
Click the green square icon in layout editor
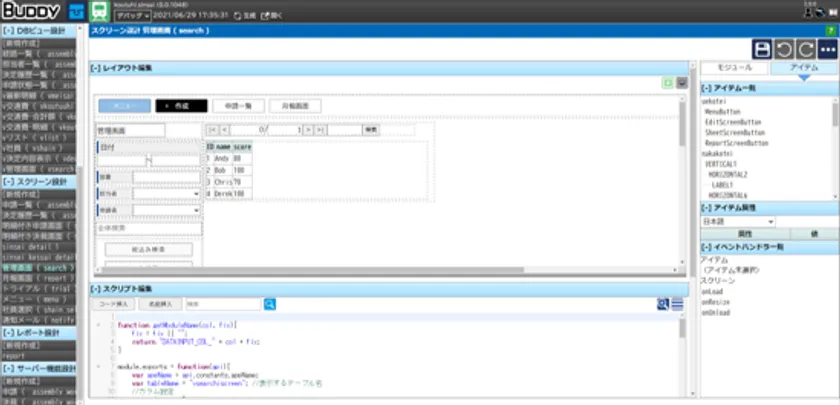(x=668, y=83)
